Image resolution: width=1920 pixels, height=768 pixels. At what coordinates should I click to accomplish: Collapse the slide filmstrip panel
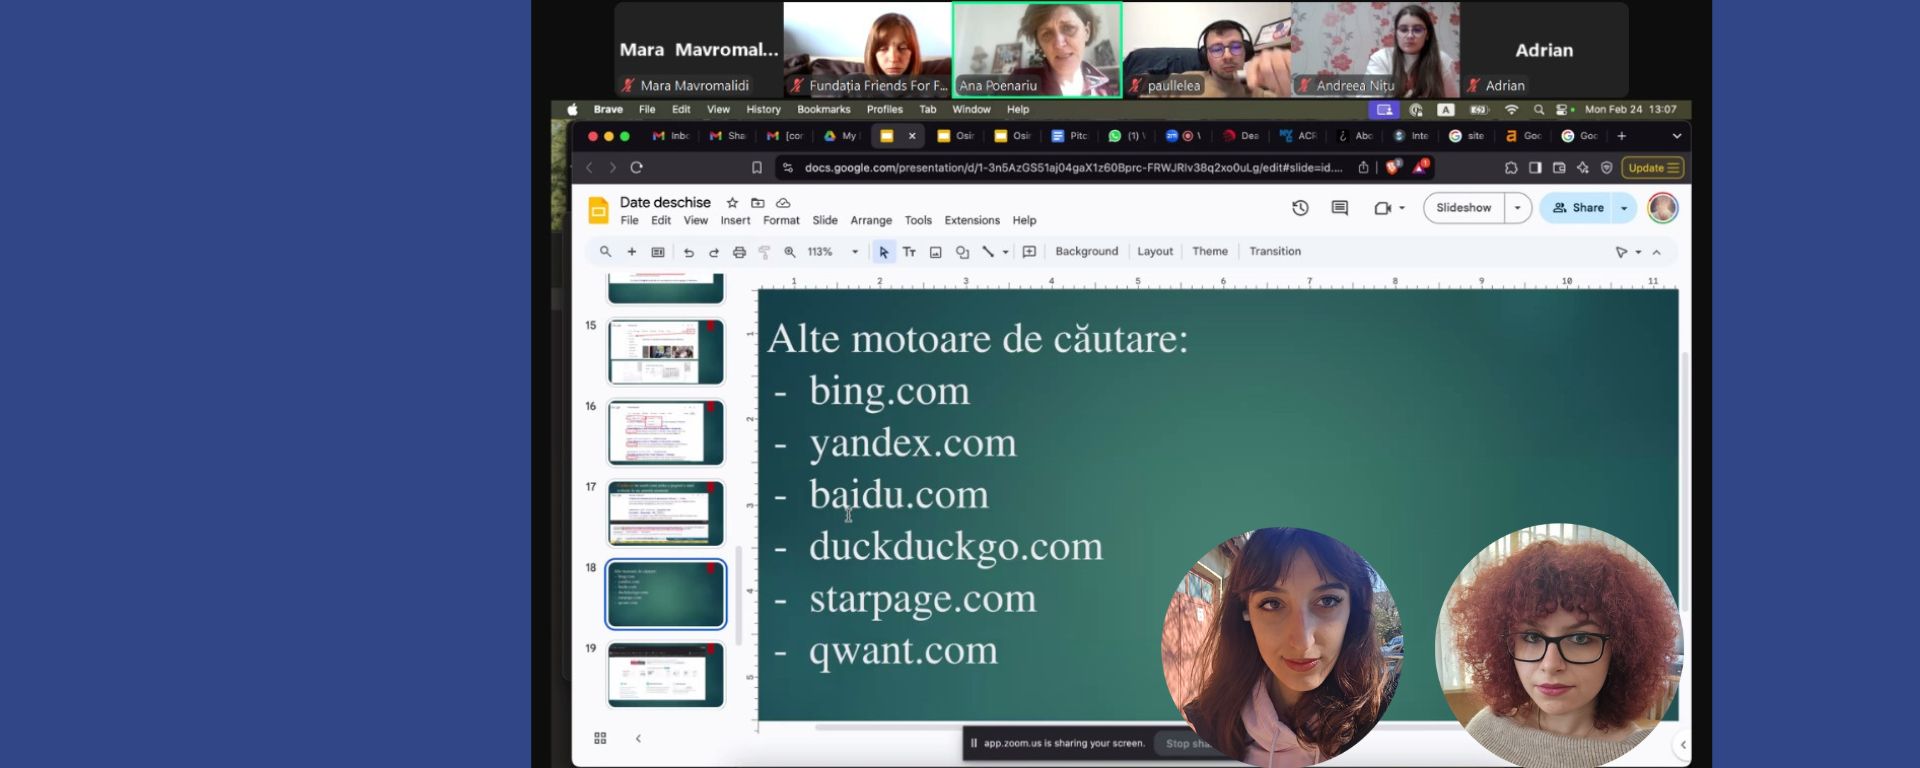(x=638, y=738)
